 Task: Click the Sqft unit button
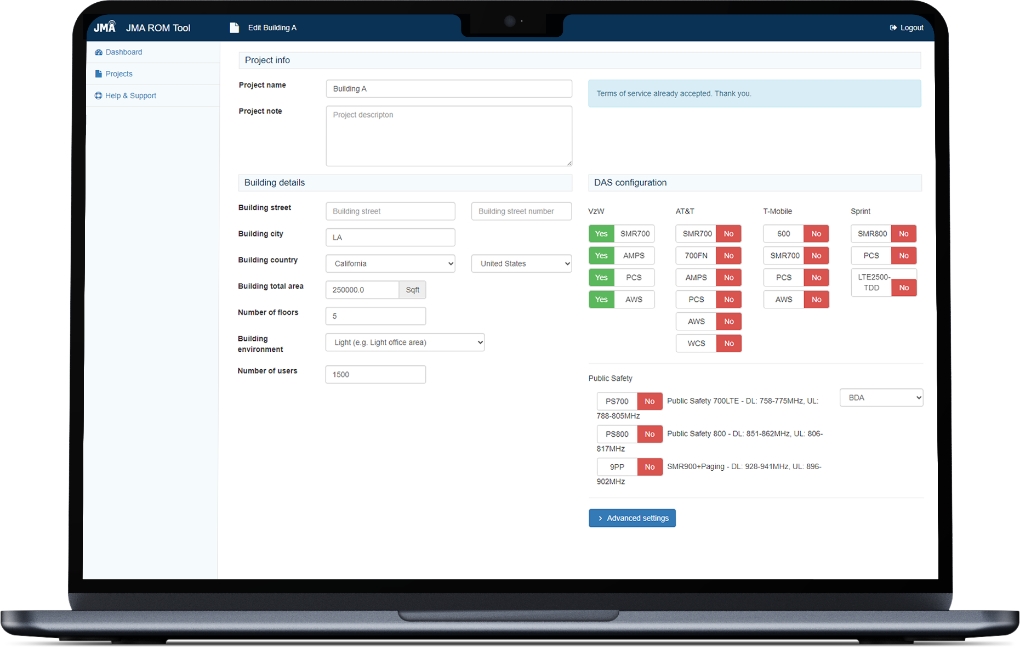point(412,290)
